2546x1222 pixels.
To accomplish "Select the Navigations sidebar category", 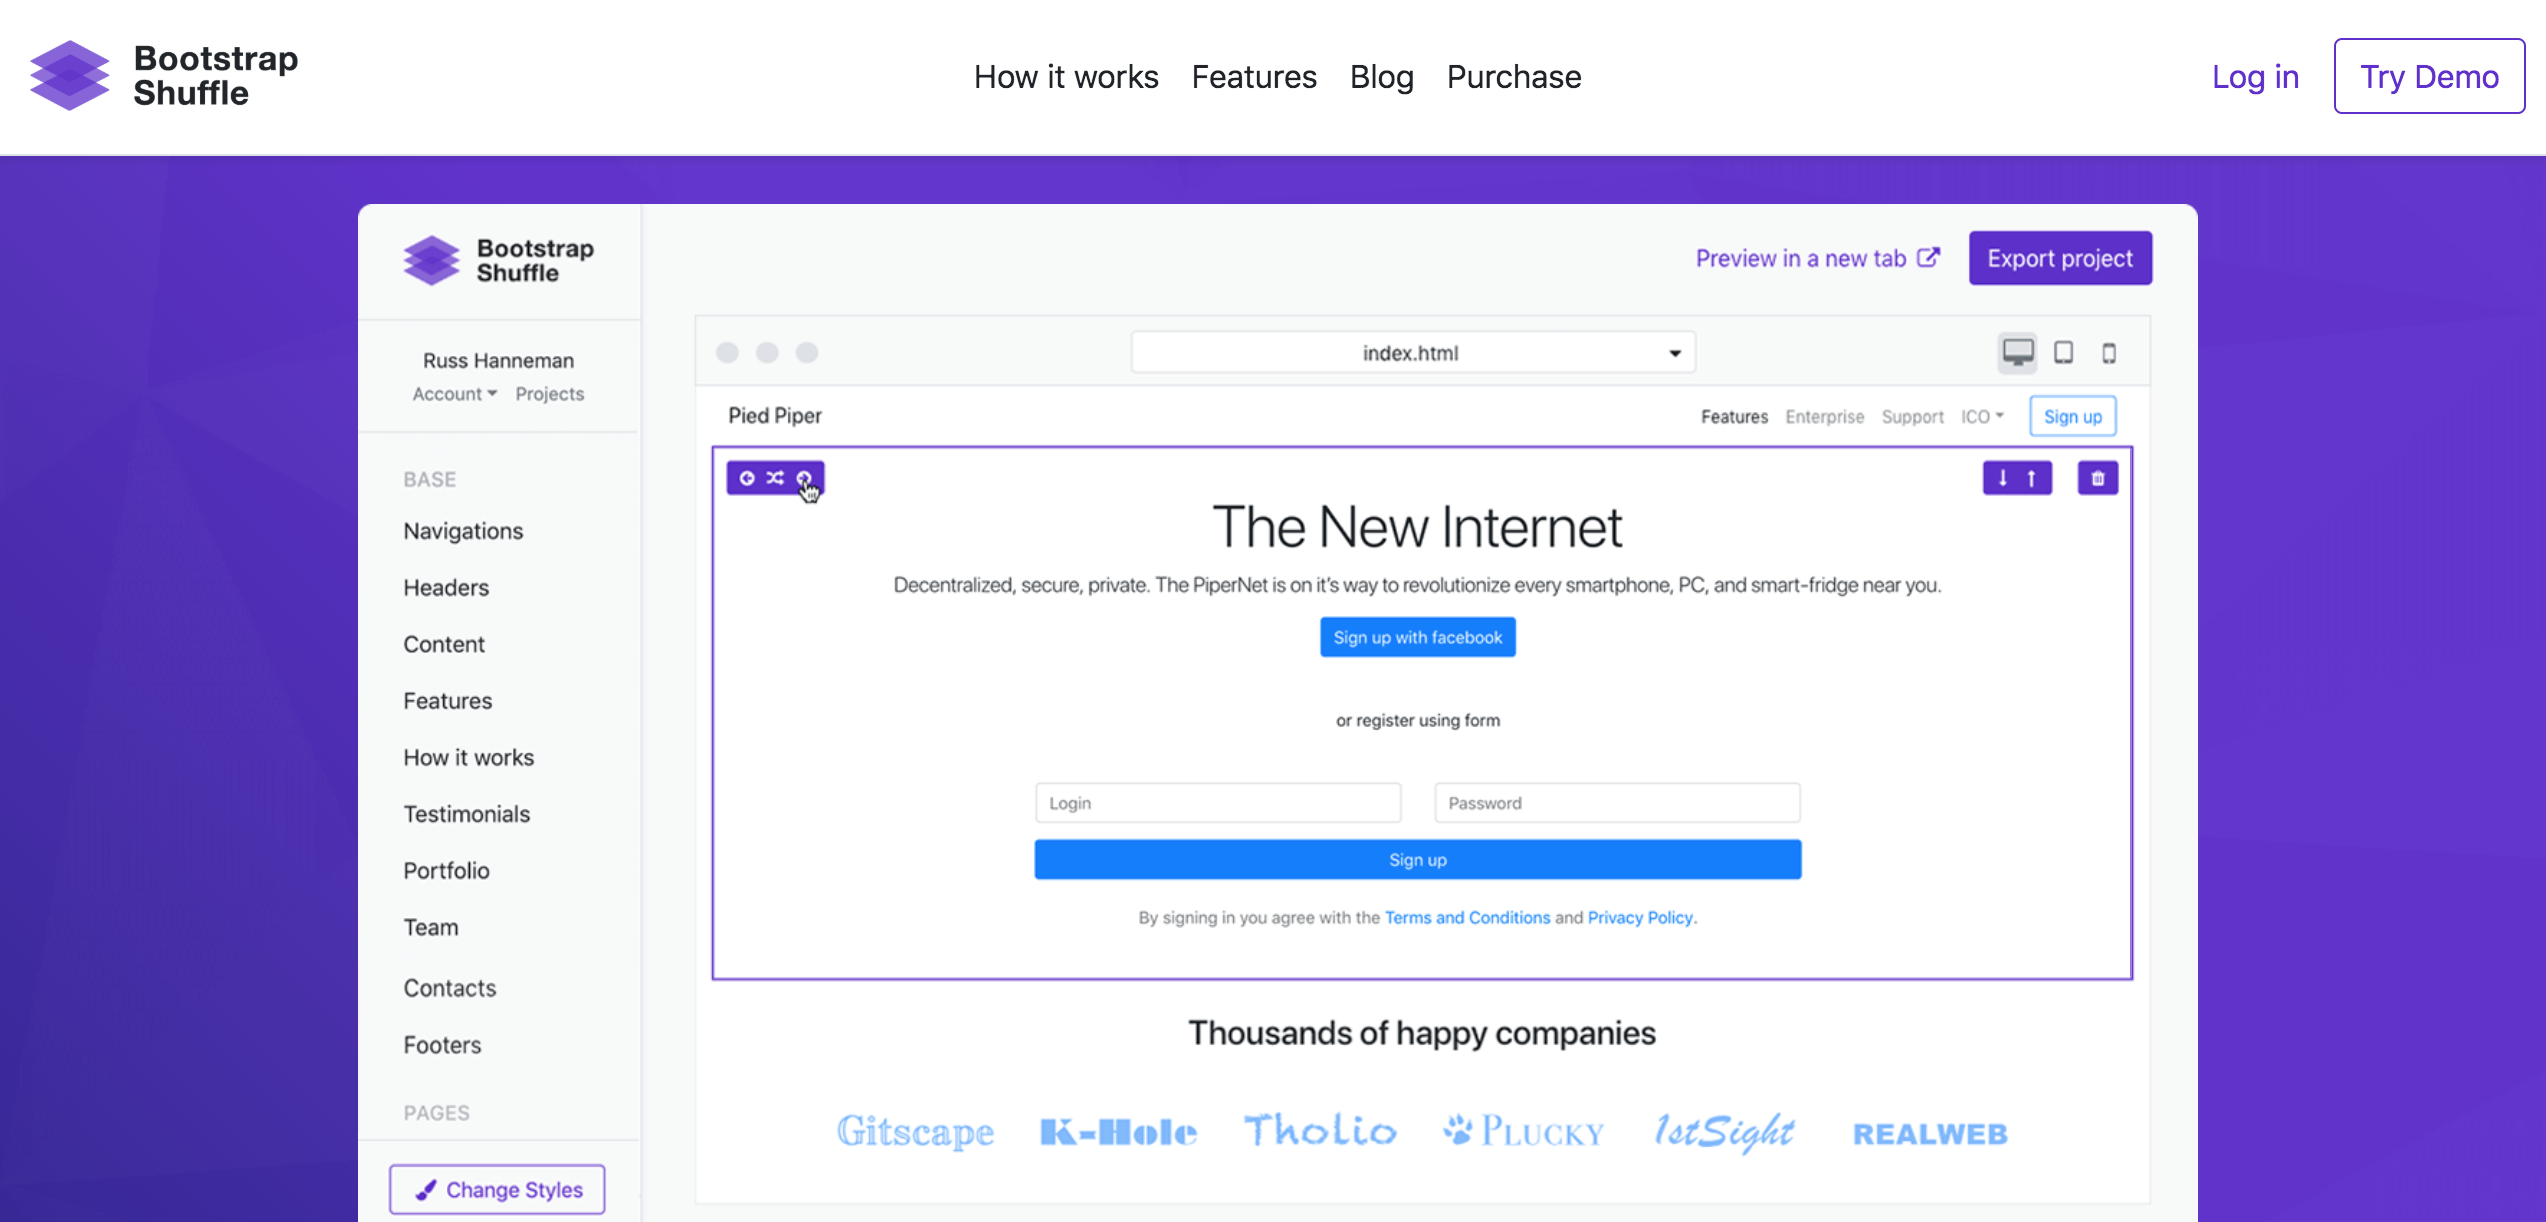I will (x=463, y=529).
